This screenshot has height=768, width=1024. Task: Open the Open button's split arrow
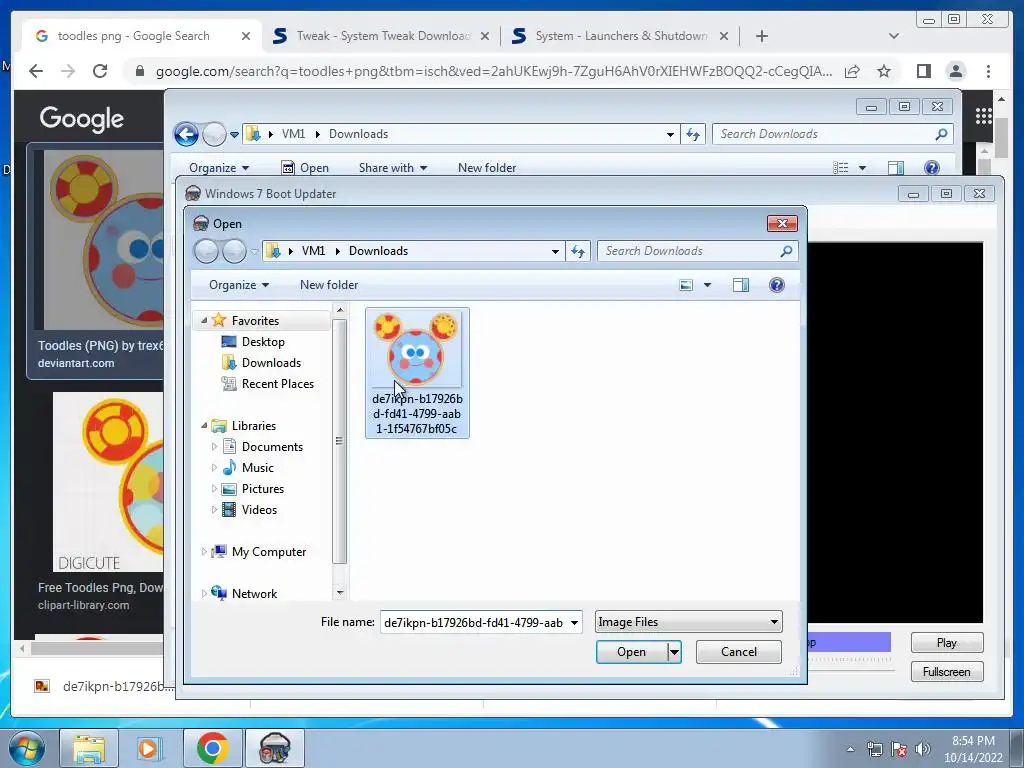click(x=674, y=652)
